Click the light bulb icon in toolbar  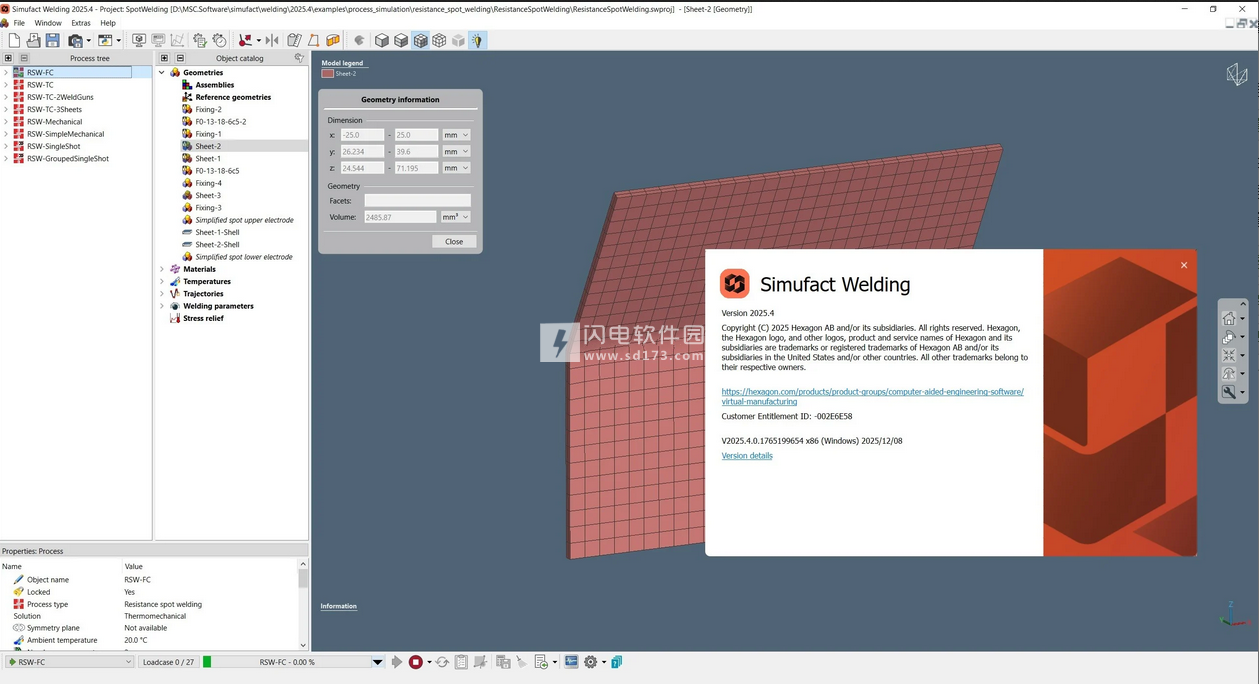pos(477,41)
